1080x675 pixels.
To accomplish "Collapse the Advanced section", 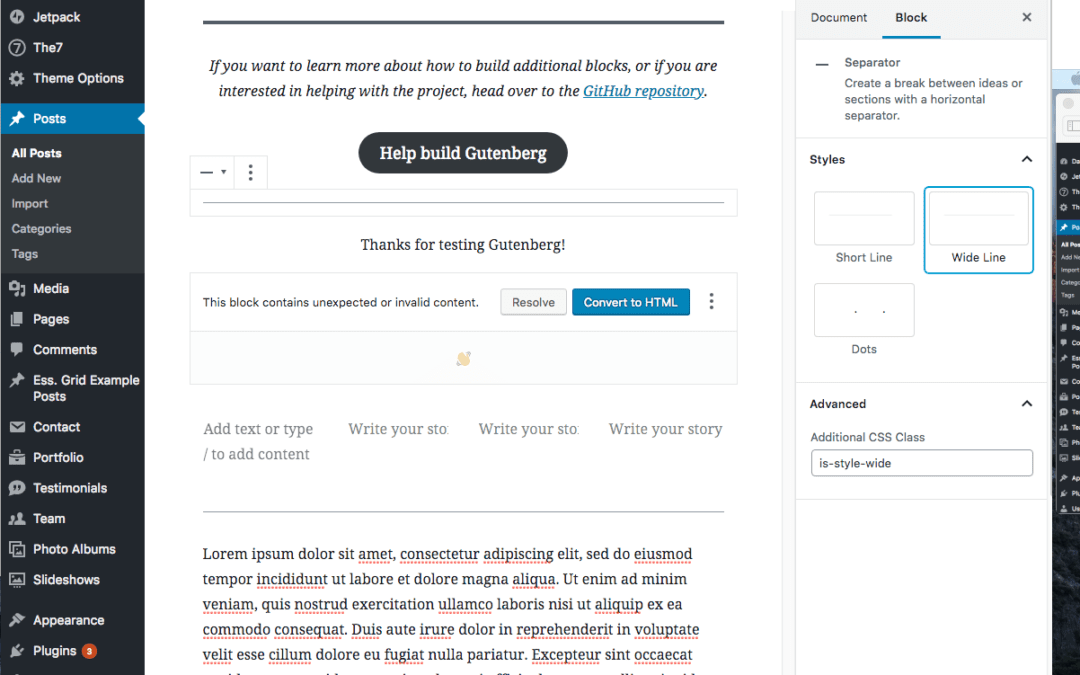I will tap(1025, 404).
